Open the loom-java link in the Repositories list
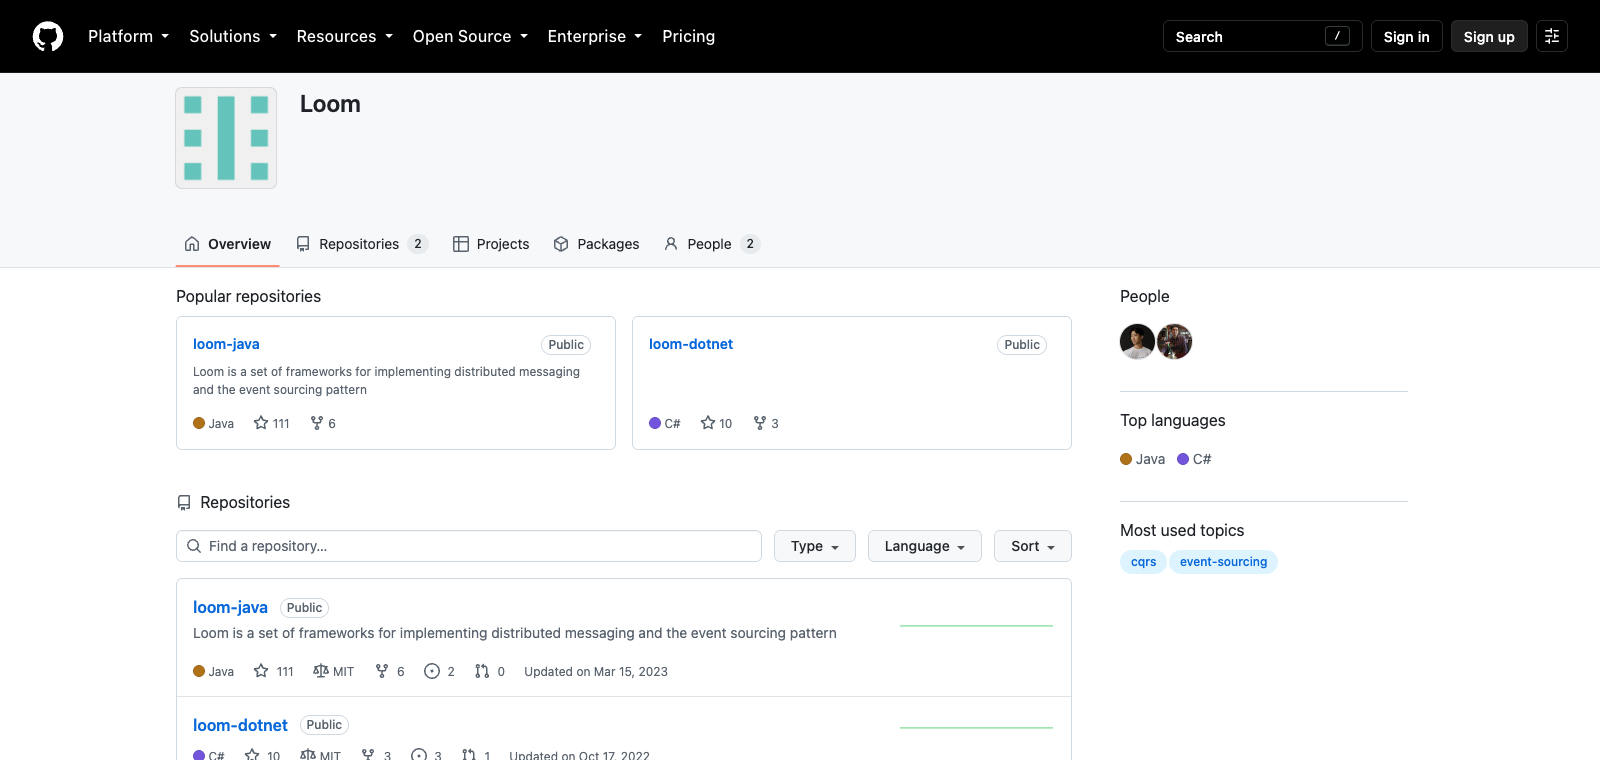Viewport: 1600px width, 760px height. pyautogui.click(x=230, y=607)
